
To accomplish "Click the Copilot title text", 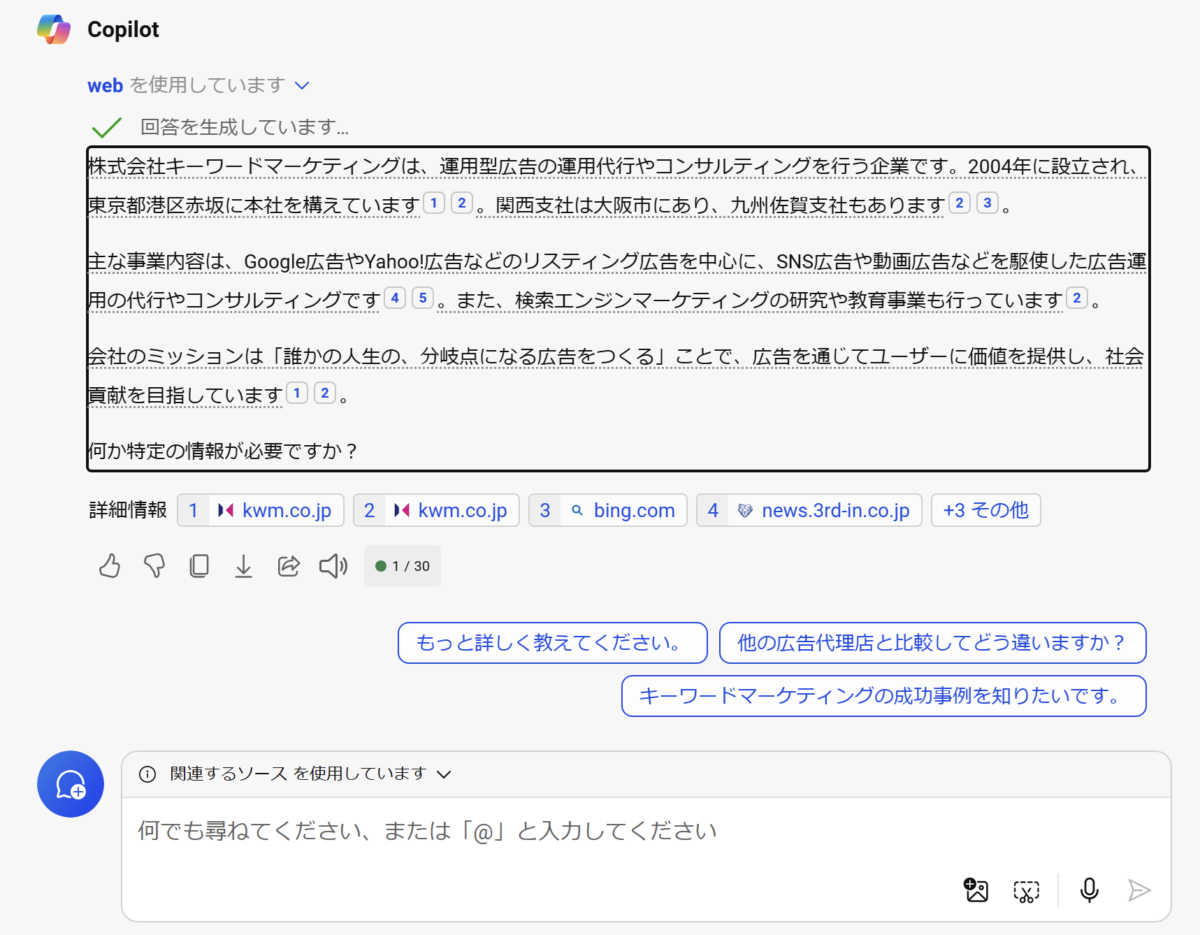I will 123,30.
